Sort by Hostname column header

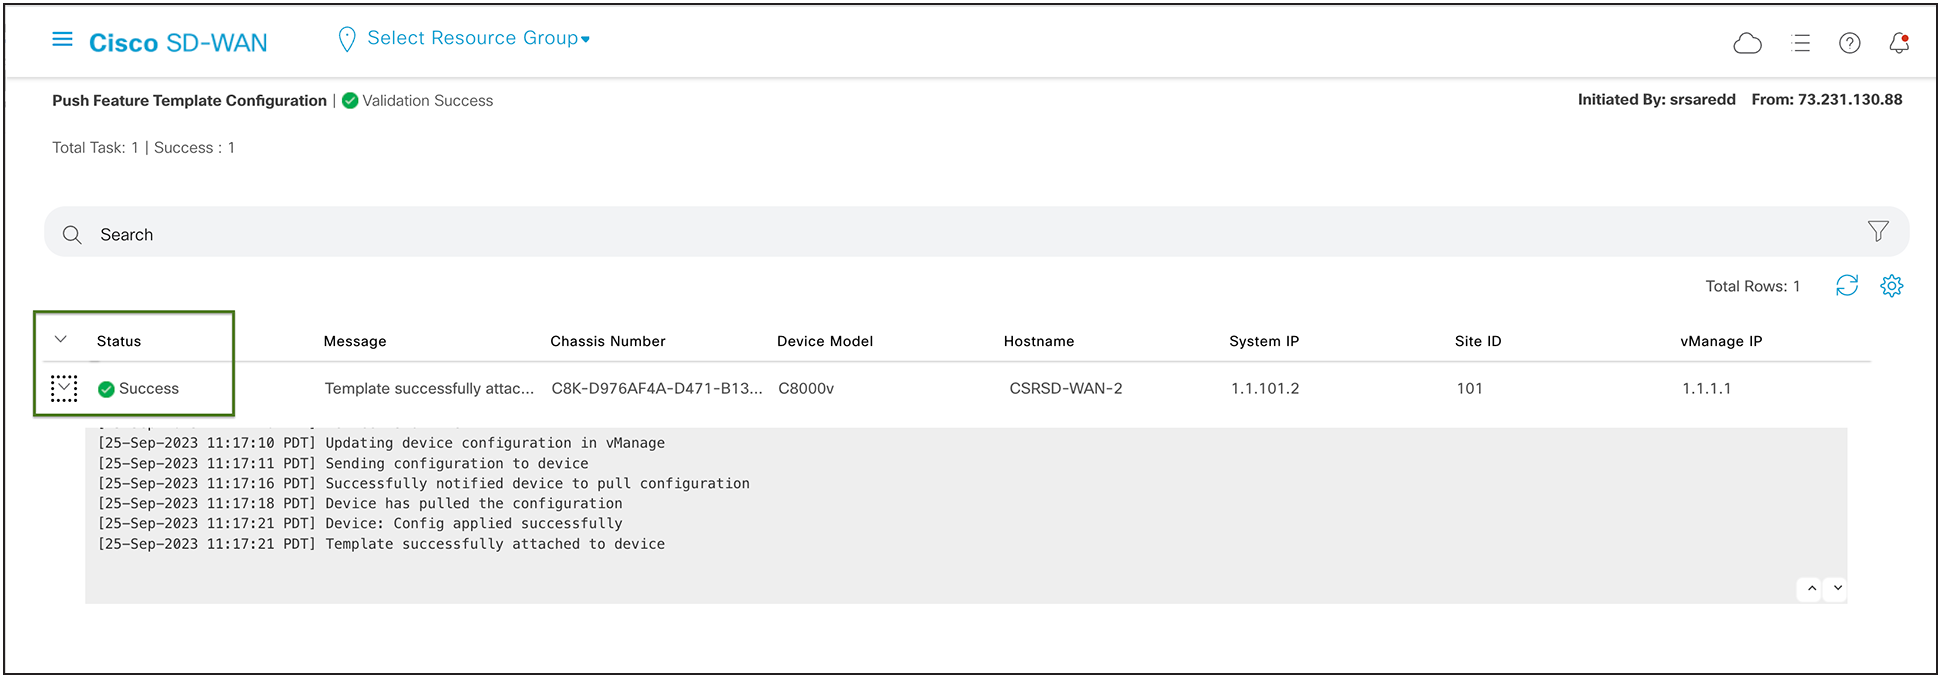pos(1039,341)
